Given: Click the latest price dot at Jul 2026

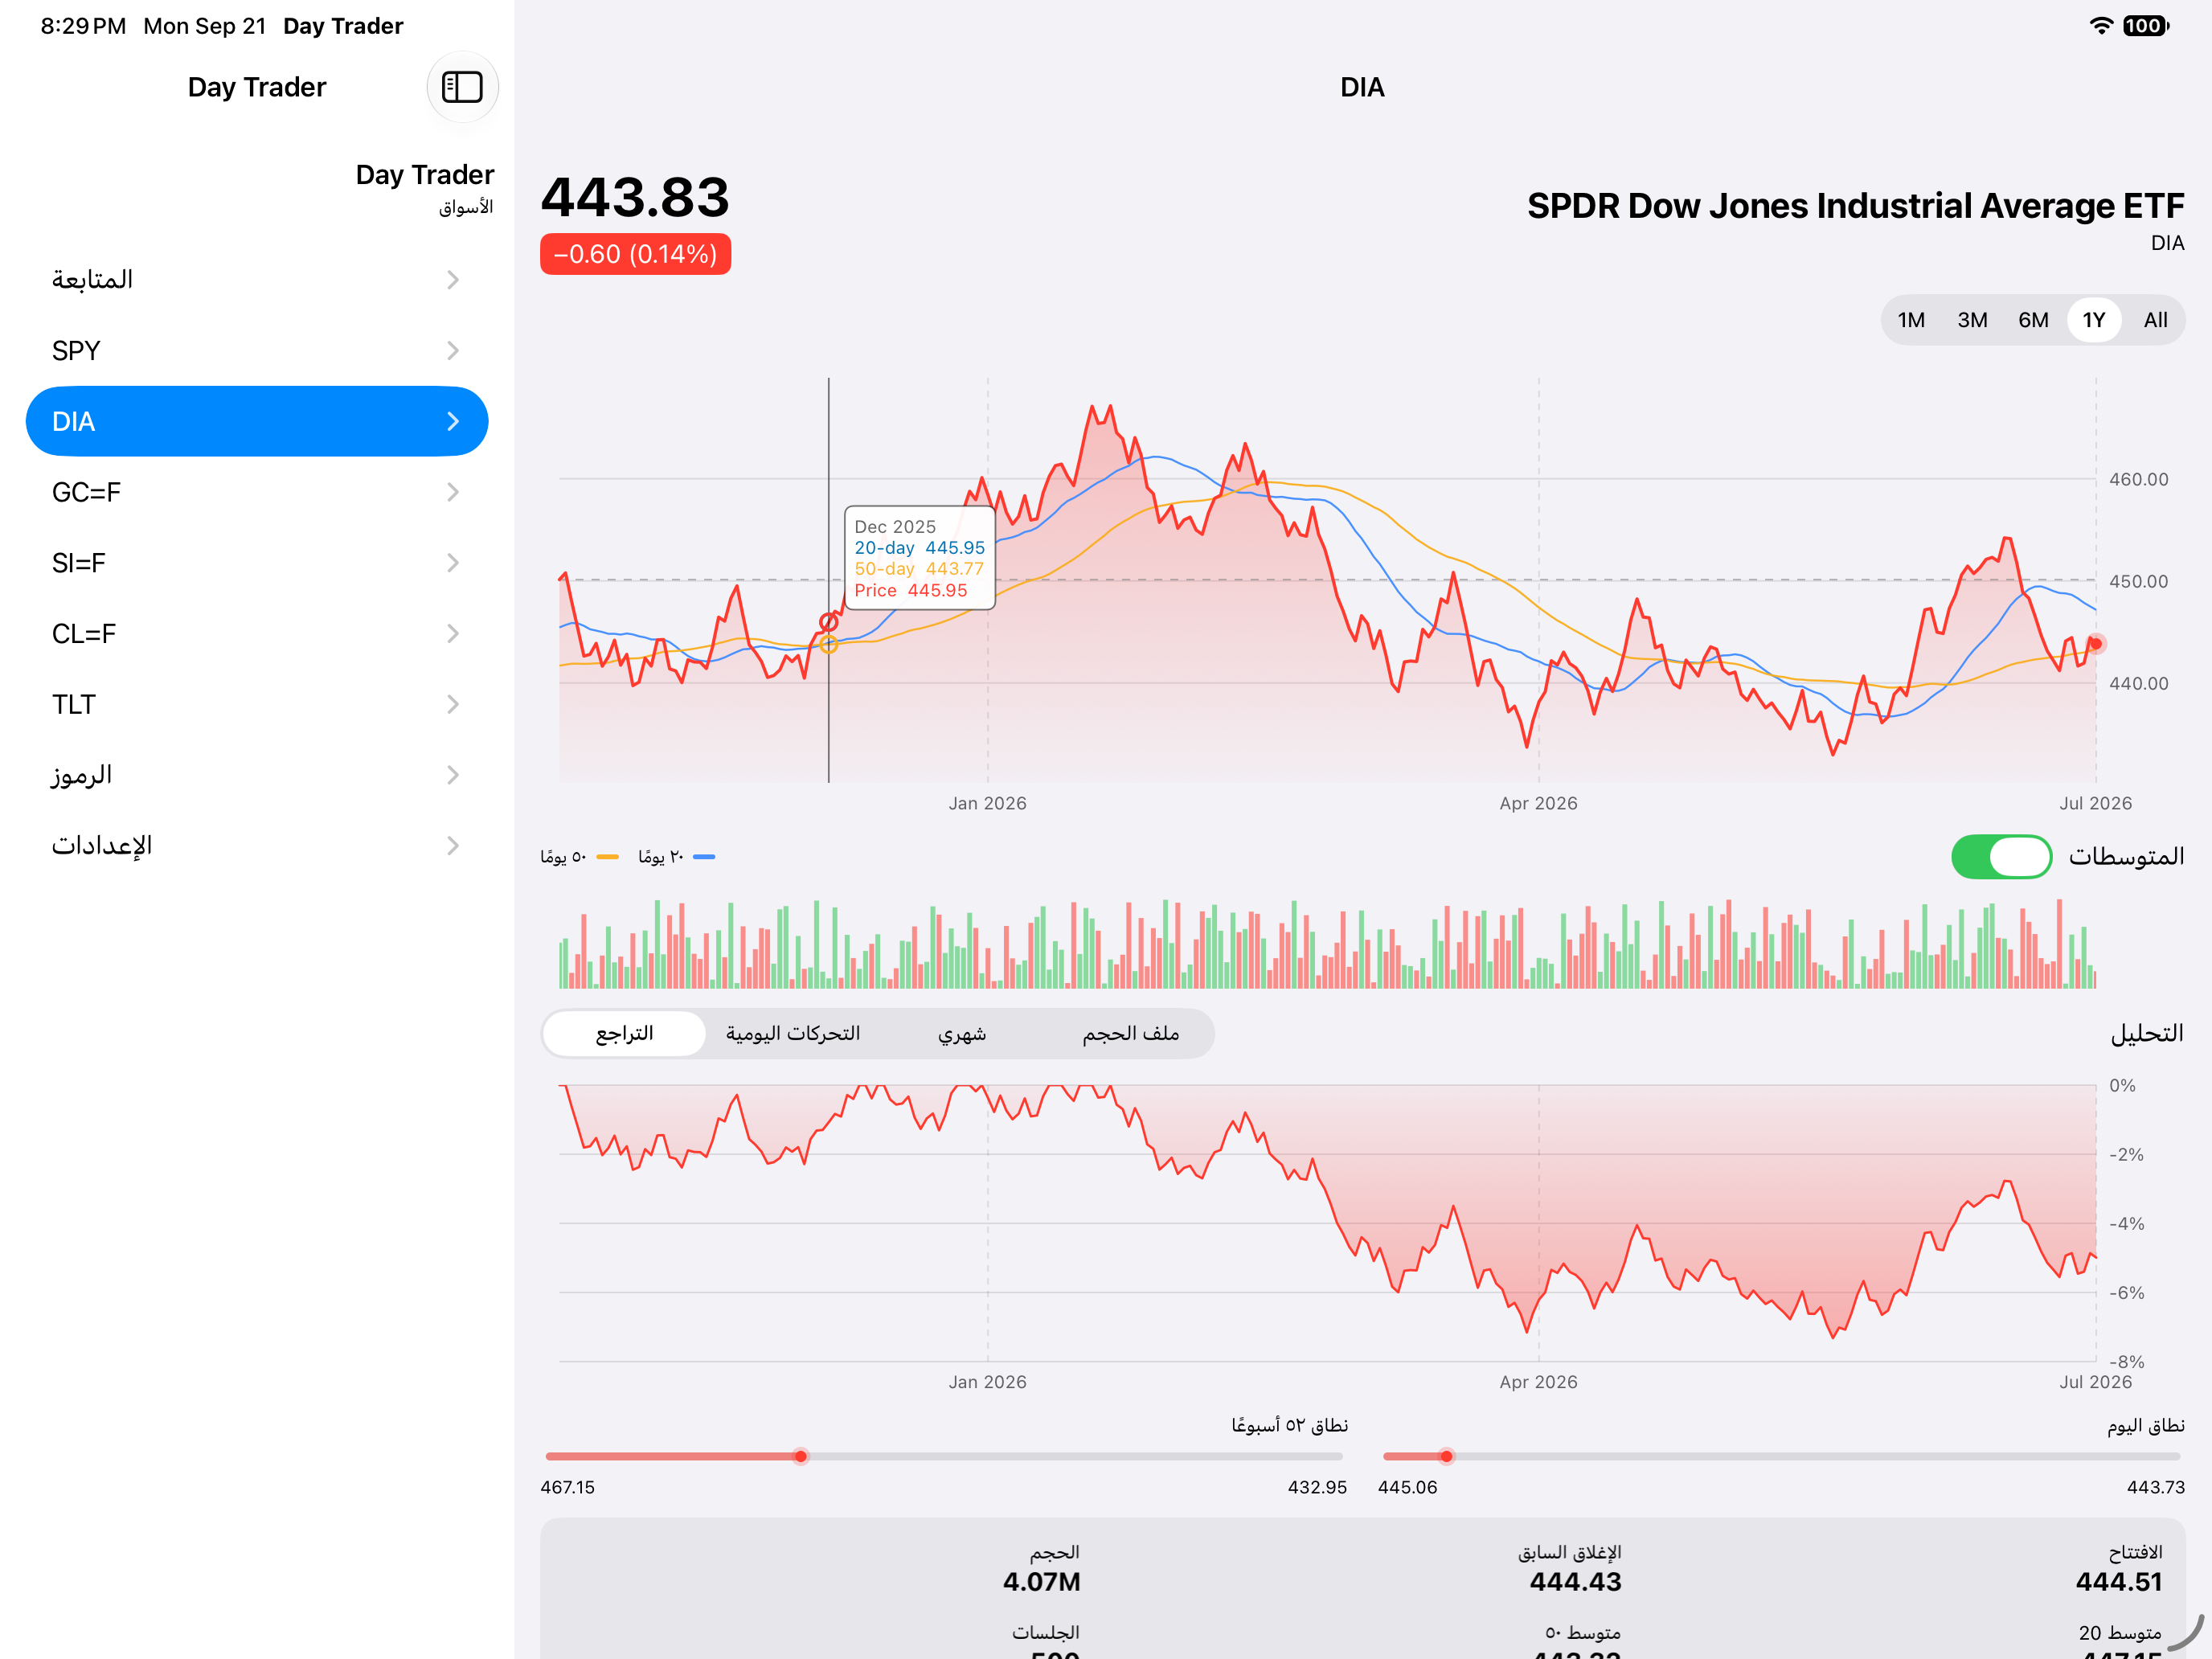Looking at the screenshot, I should click(x=2095, y=644).
